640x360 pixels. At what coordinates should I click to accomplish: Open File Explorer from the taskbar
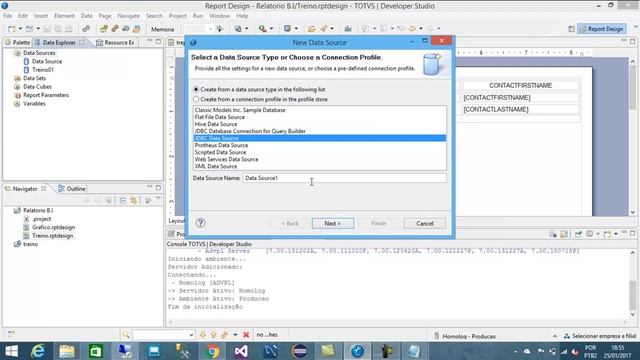[x=67, y=351]
